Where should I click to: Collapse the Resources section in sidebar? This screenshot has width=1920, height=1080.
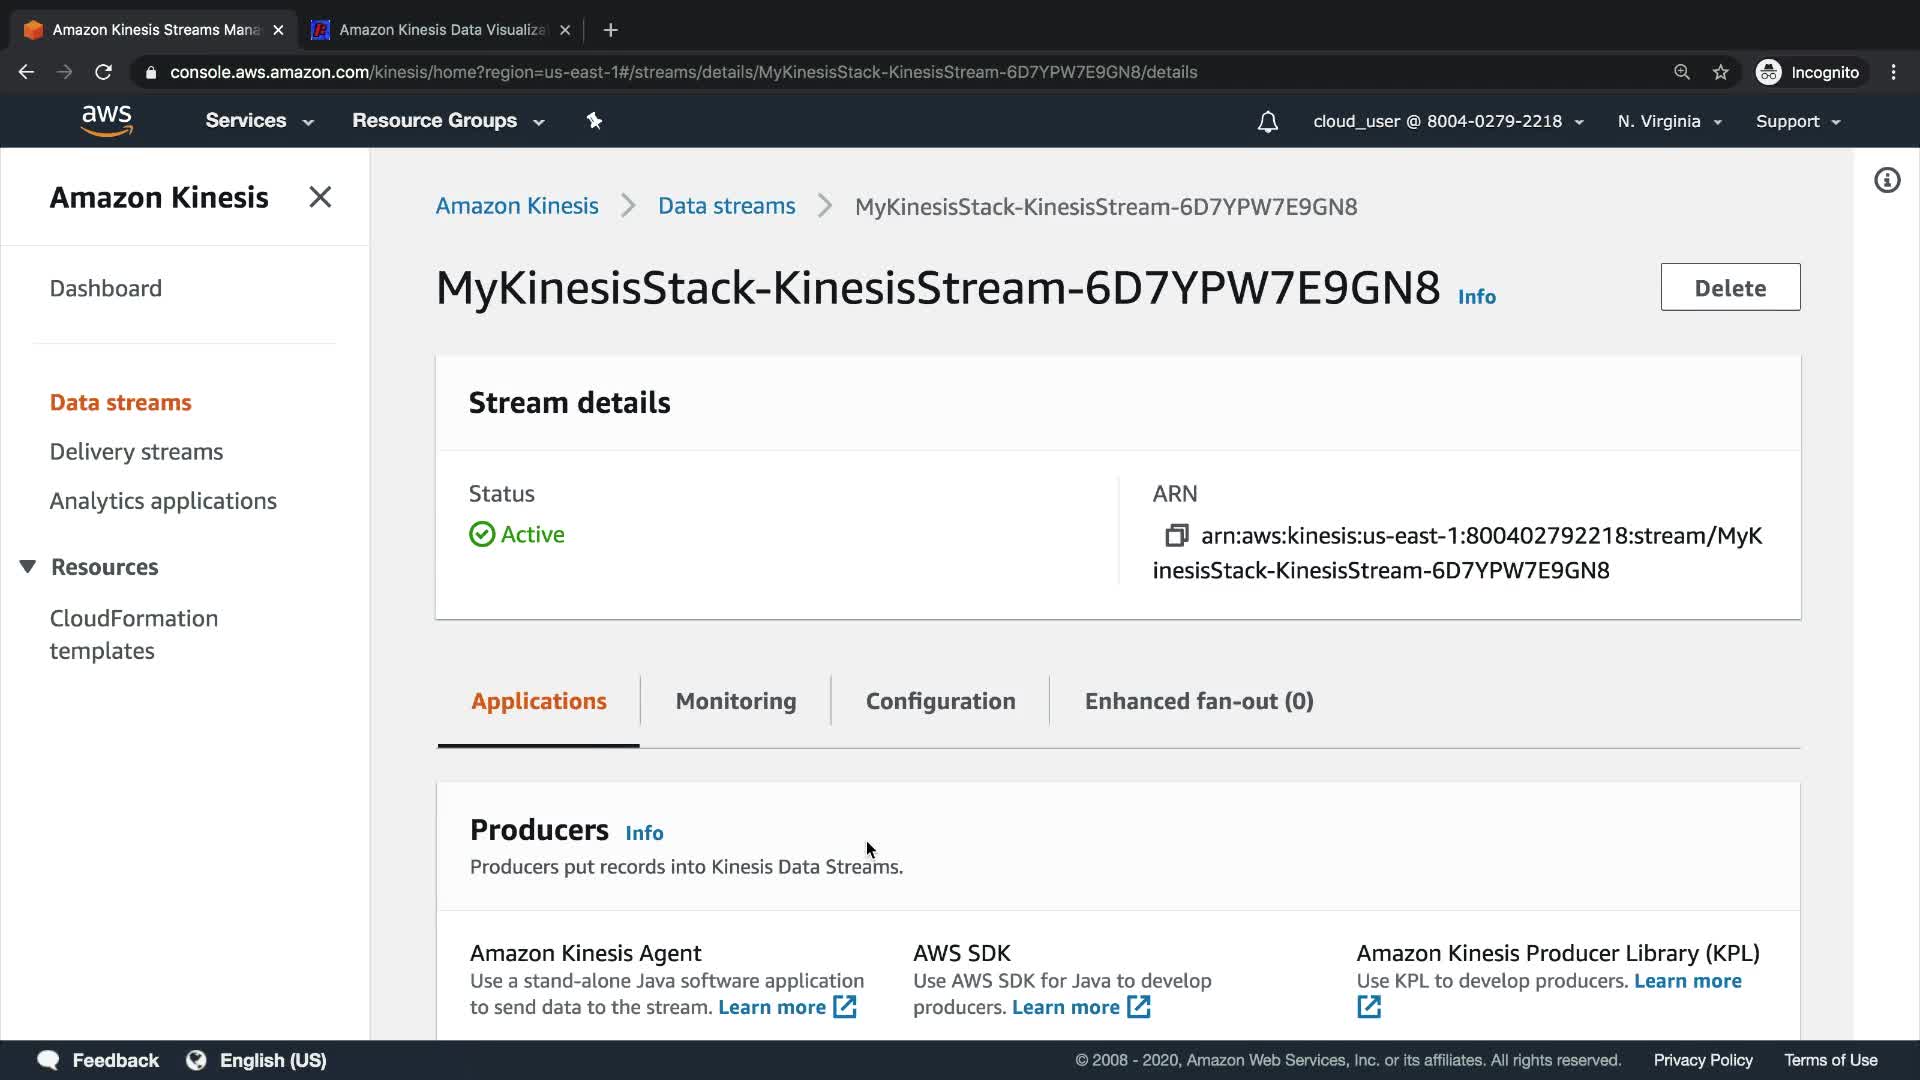point(28,567)
